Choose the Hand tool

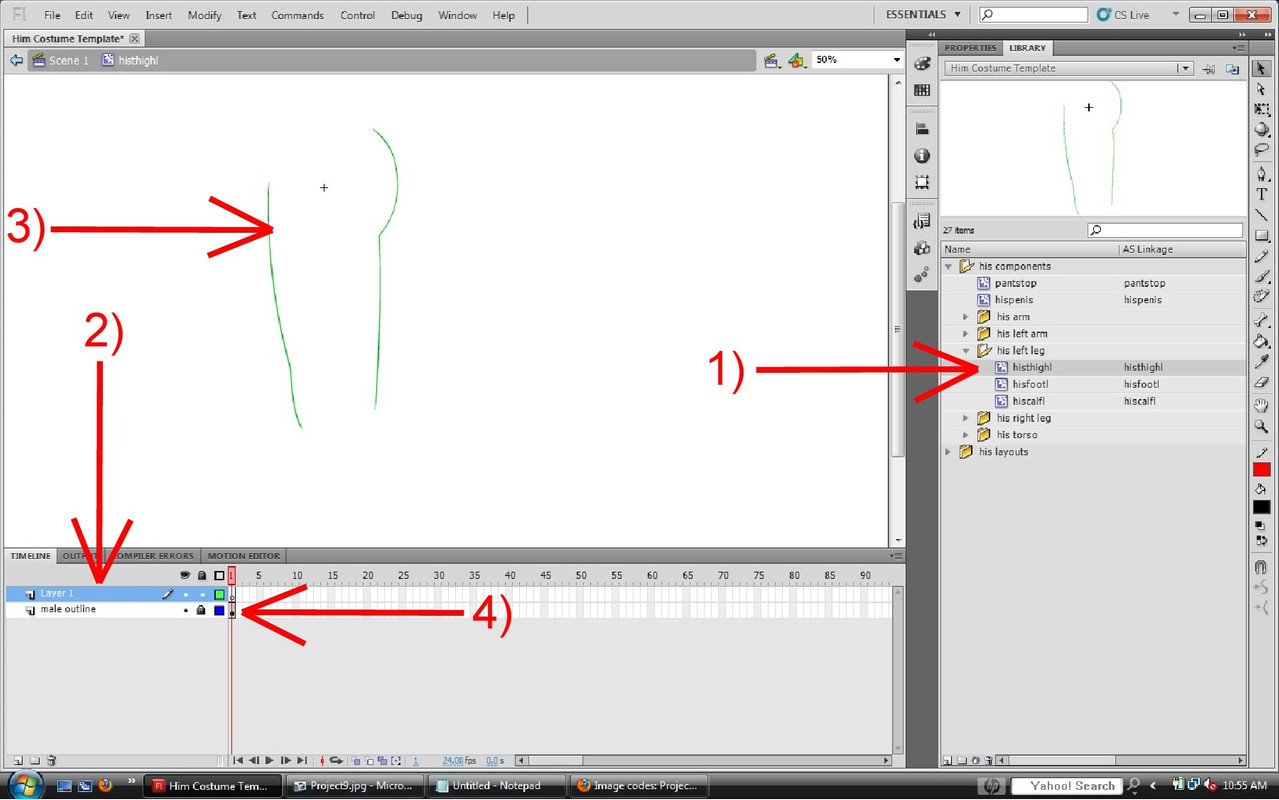1262,406
